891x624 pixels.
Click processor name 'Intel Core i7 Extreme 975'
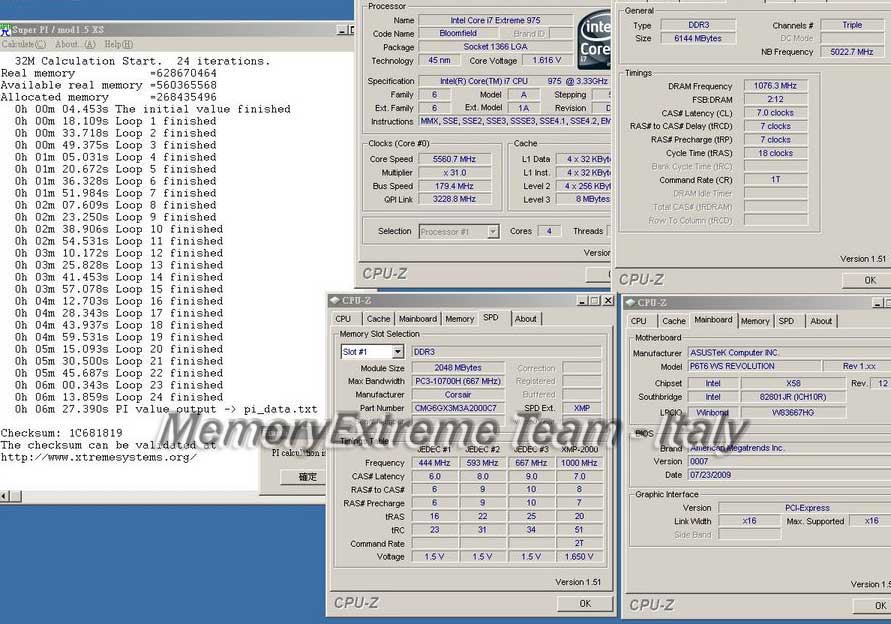click(x=496, y=20)
